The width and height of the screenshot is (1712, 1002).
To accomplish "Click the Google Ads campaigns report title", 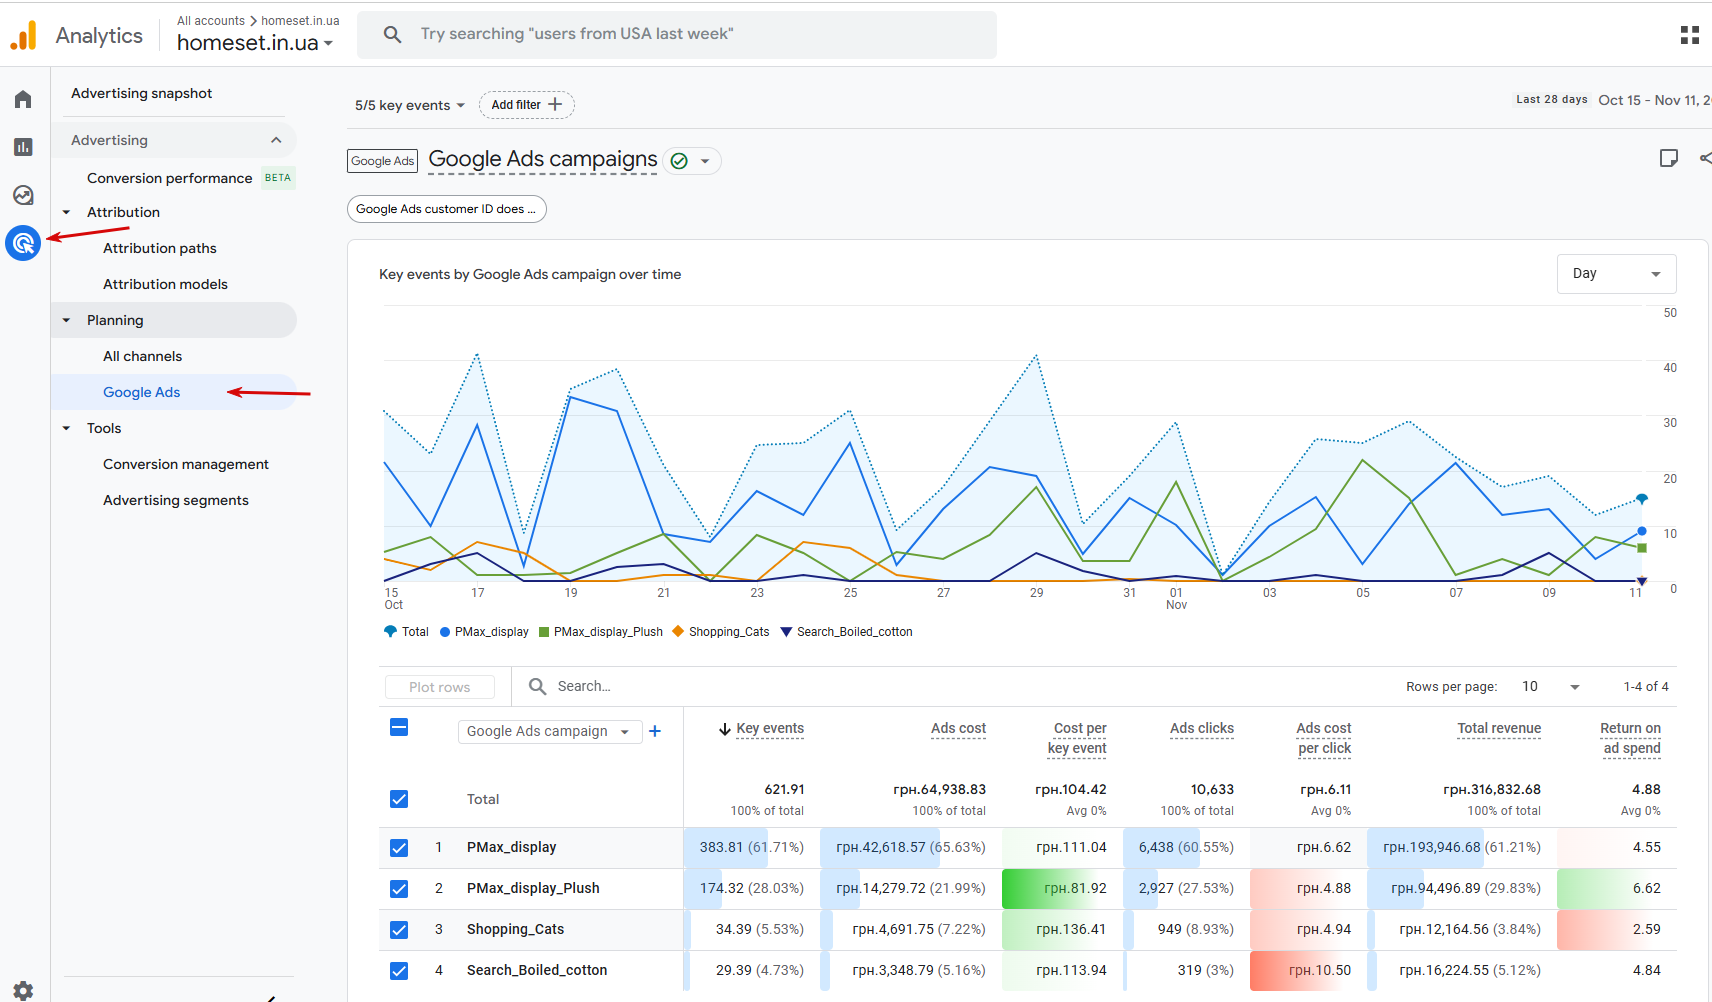I will pos(543,160).
